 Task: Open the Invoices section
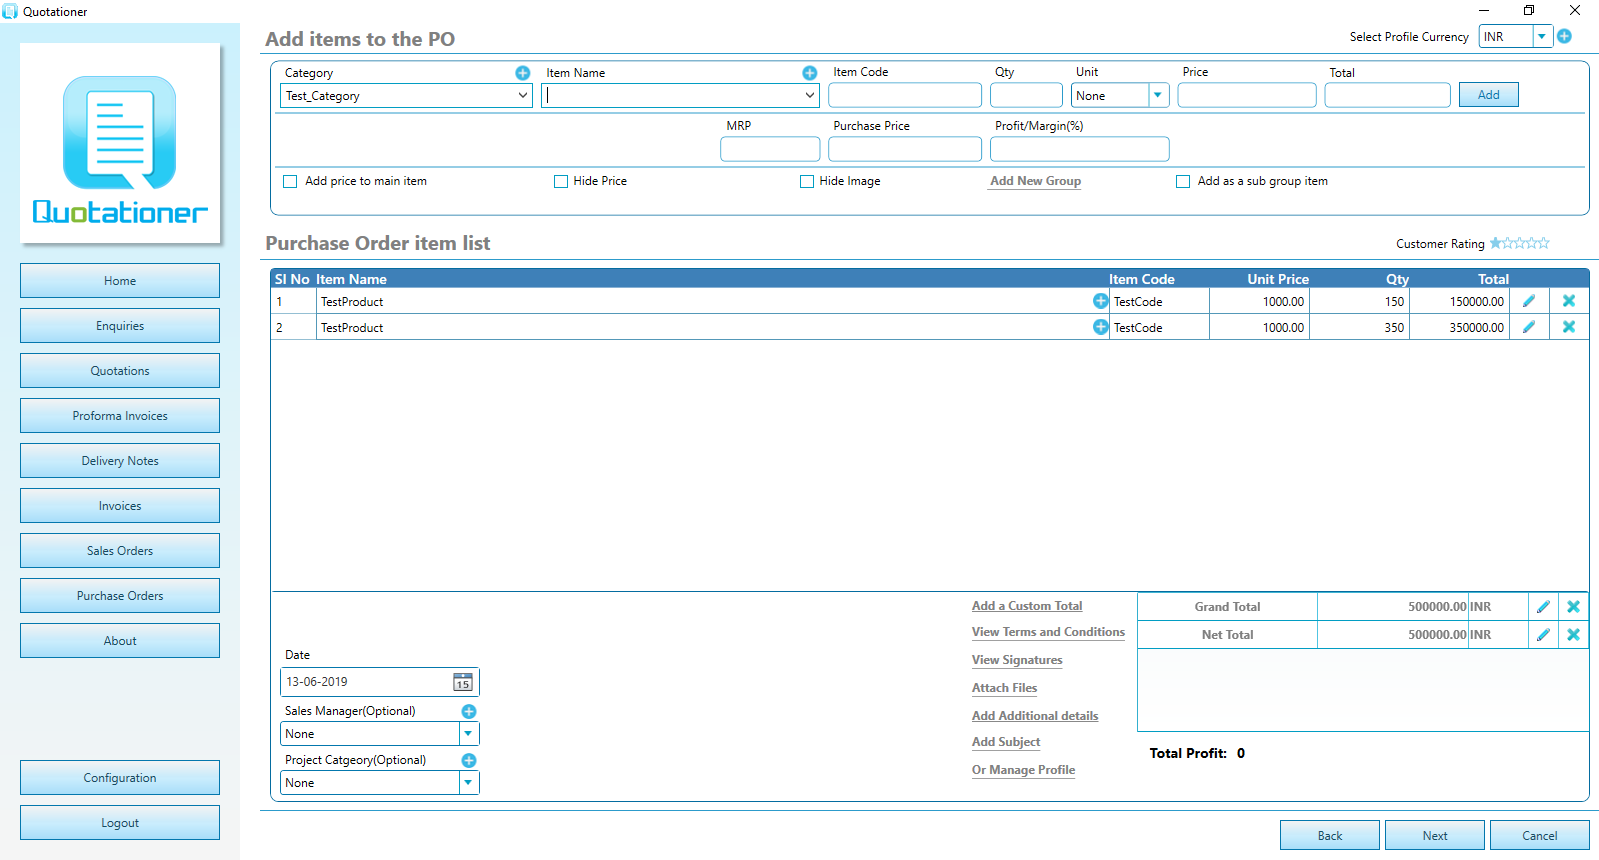(120, 506)
